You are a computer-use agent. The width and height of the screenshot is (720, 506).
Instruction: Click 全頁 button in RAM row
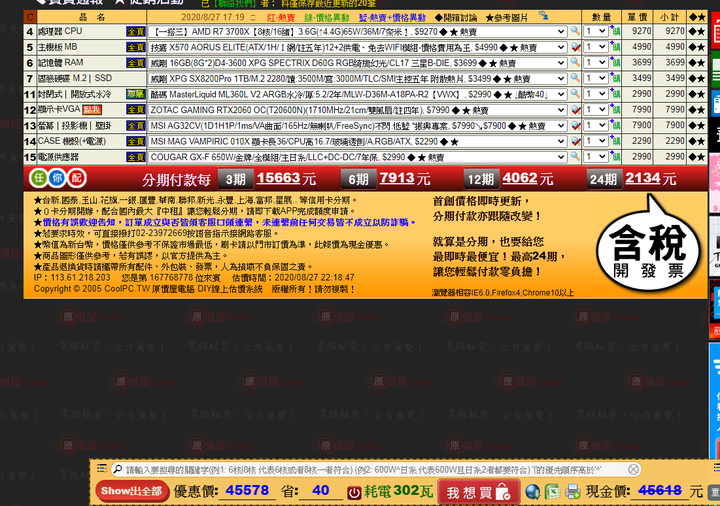coord(136,63)
